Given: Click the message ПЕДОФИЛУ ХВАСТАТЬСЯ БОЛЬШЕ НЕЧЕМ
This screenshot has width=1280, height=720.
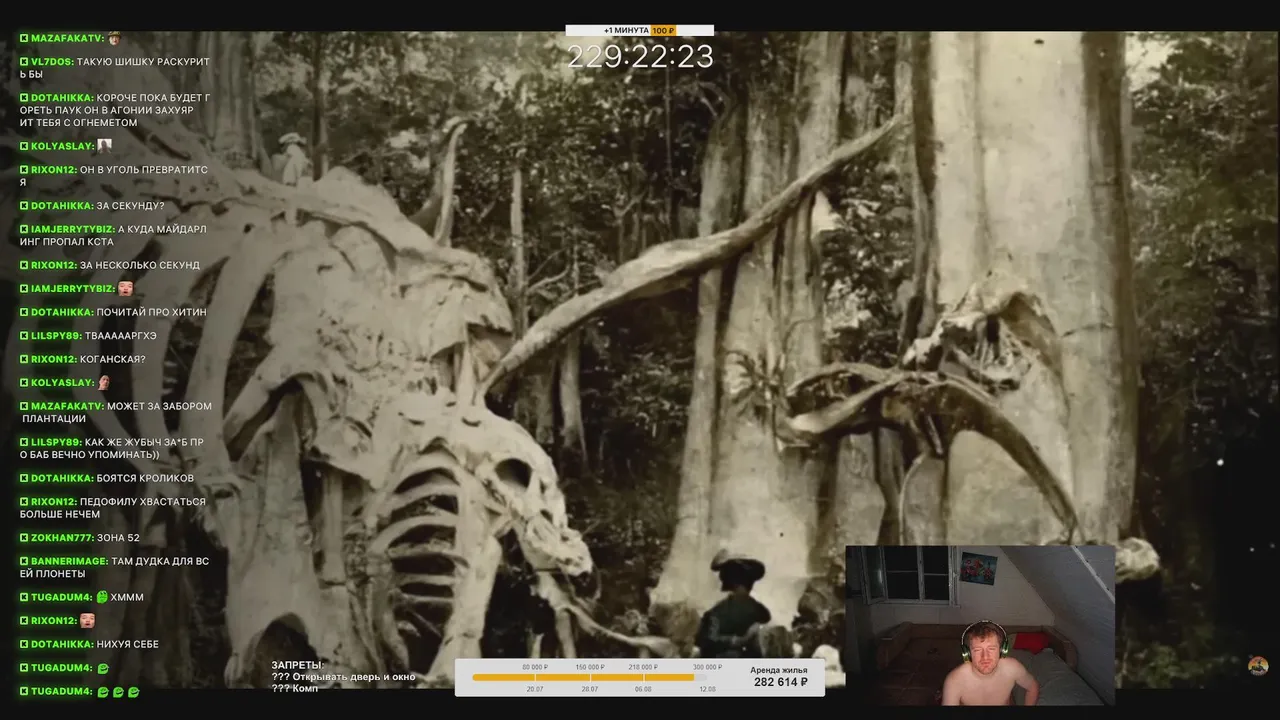Looking at the screenshot, I should 114,508.
